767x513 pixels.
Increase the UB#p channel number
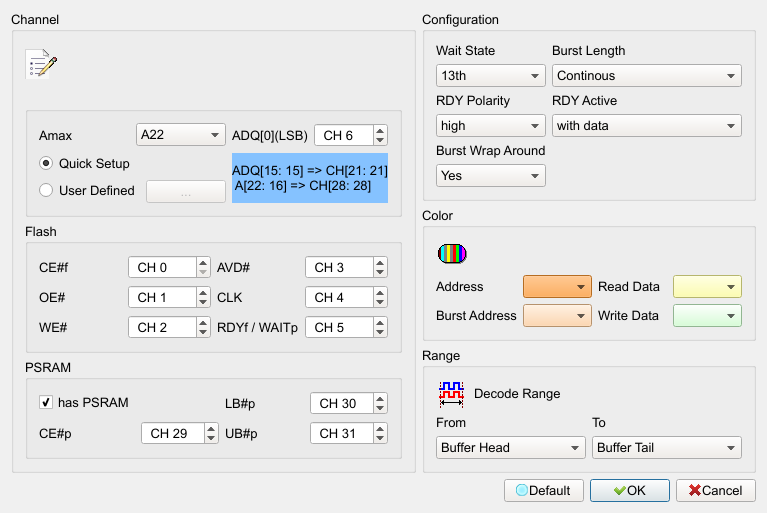point(380,428)
